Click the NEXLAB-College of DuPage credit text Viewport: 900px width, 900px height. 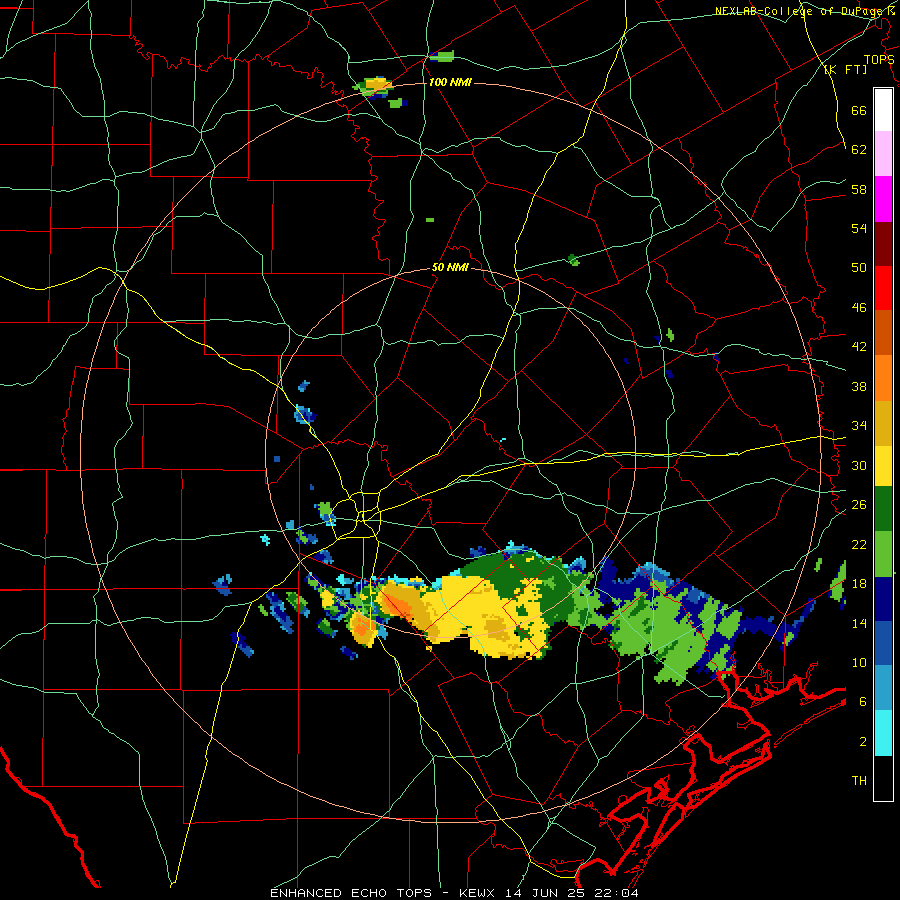(x=804, y=11)
